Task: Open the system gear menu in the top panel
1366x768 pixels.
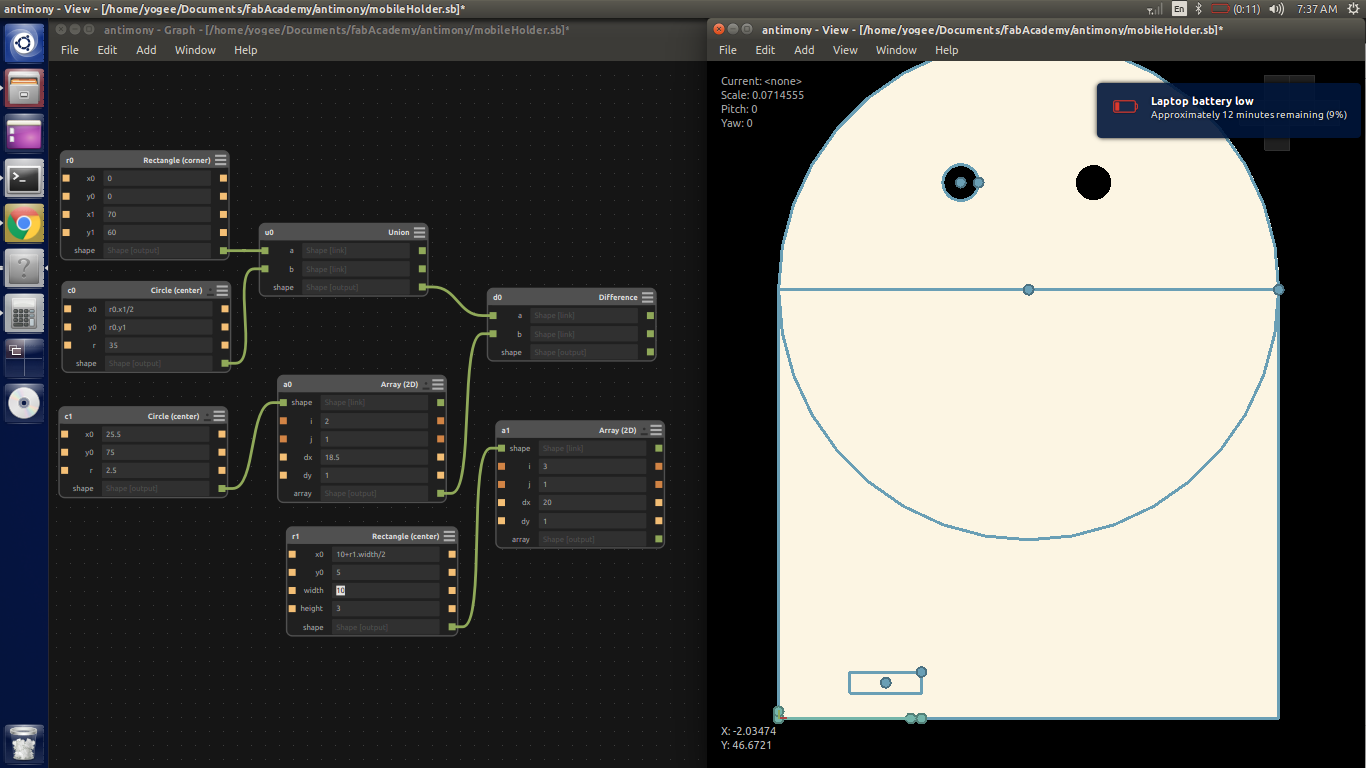Action: pyautogui.click(x=1354, y=9)
